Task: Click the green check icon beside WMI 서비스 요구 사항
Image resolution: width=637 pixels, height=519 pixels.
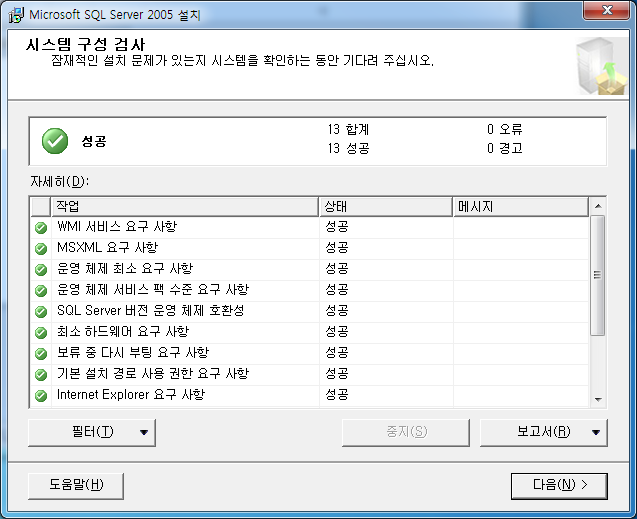Action: click(41, 227)
